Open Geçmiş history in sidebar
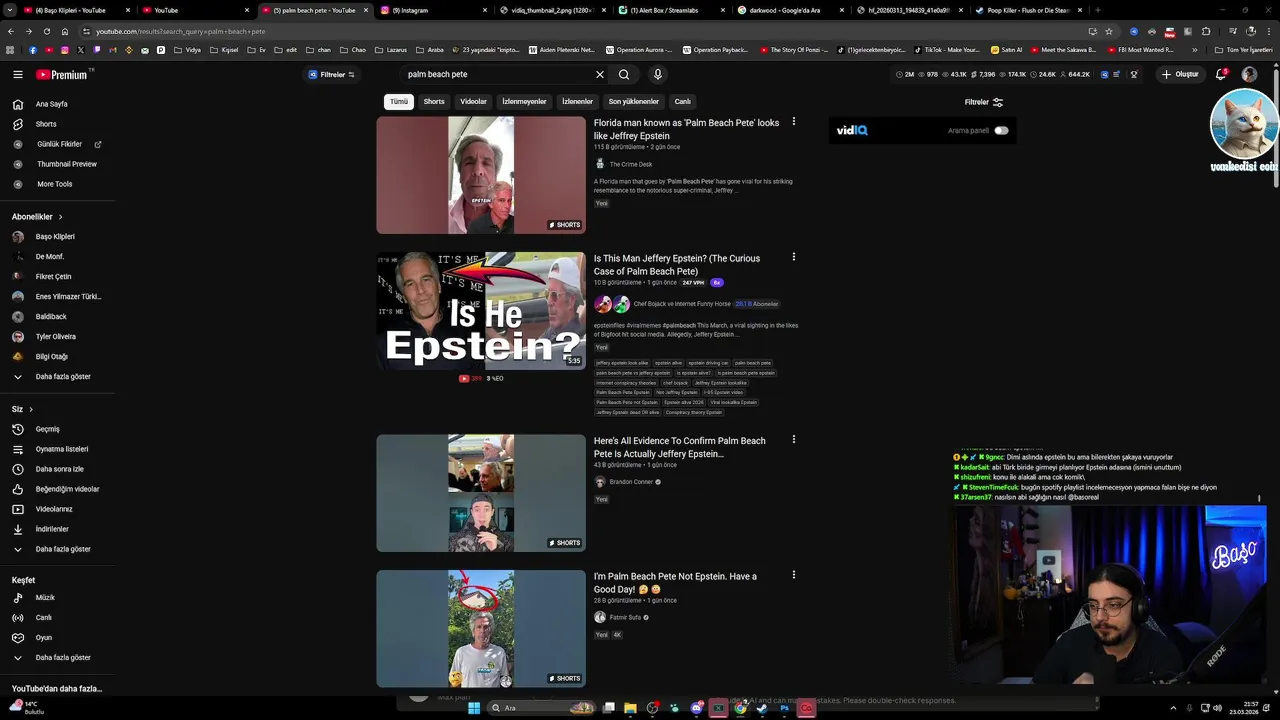The height and width of the screenshot is (720, 1280). (x=47, y=429)
